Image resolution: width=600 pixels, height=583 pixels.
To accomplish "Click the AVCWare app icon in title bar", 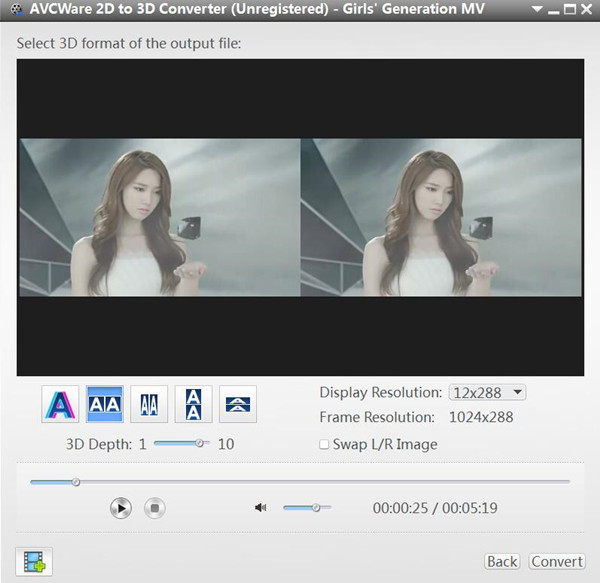I will [16, 10].
